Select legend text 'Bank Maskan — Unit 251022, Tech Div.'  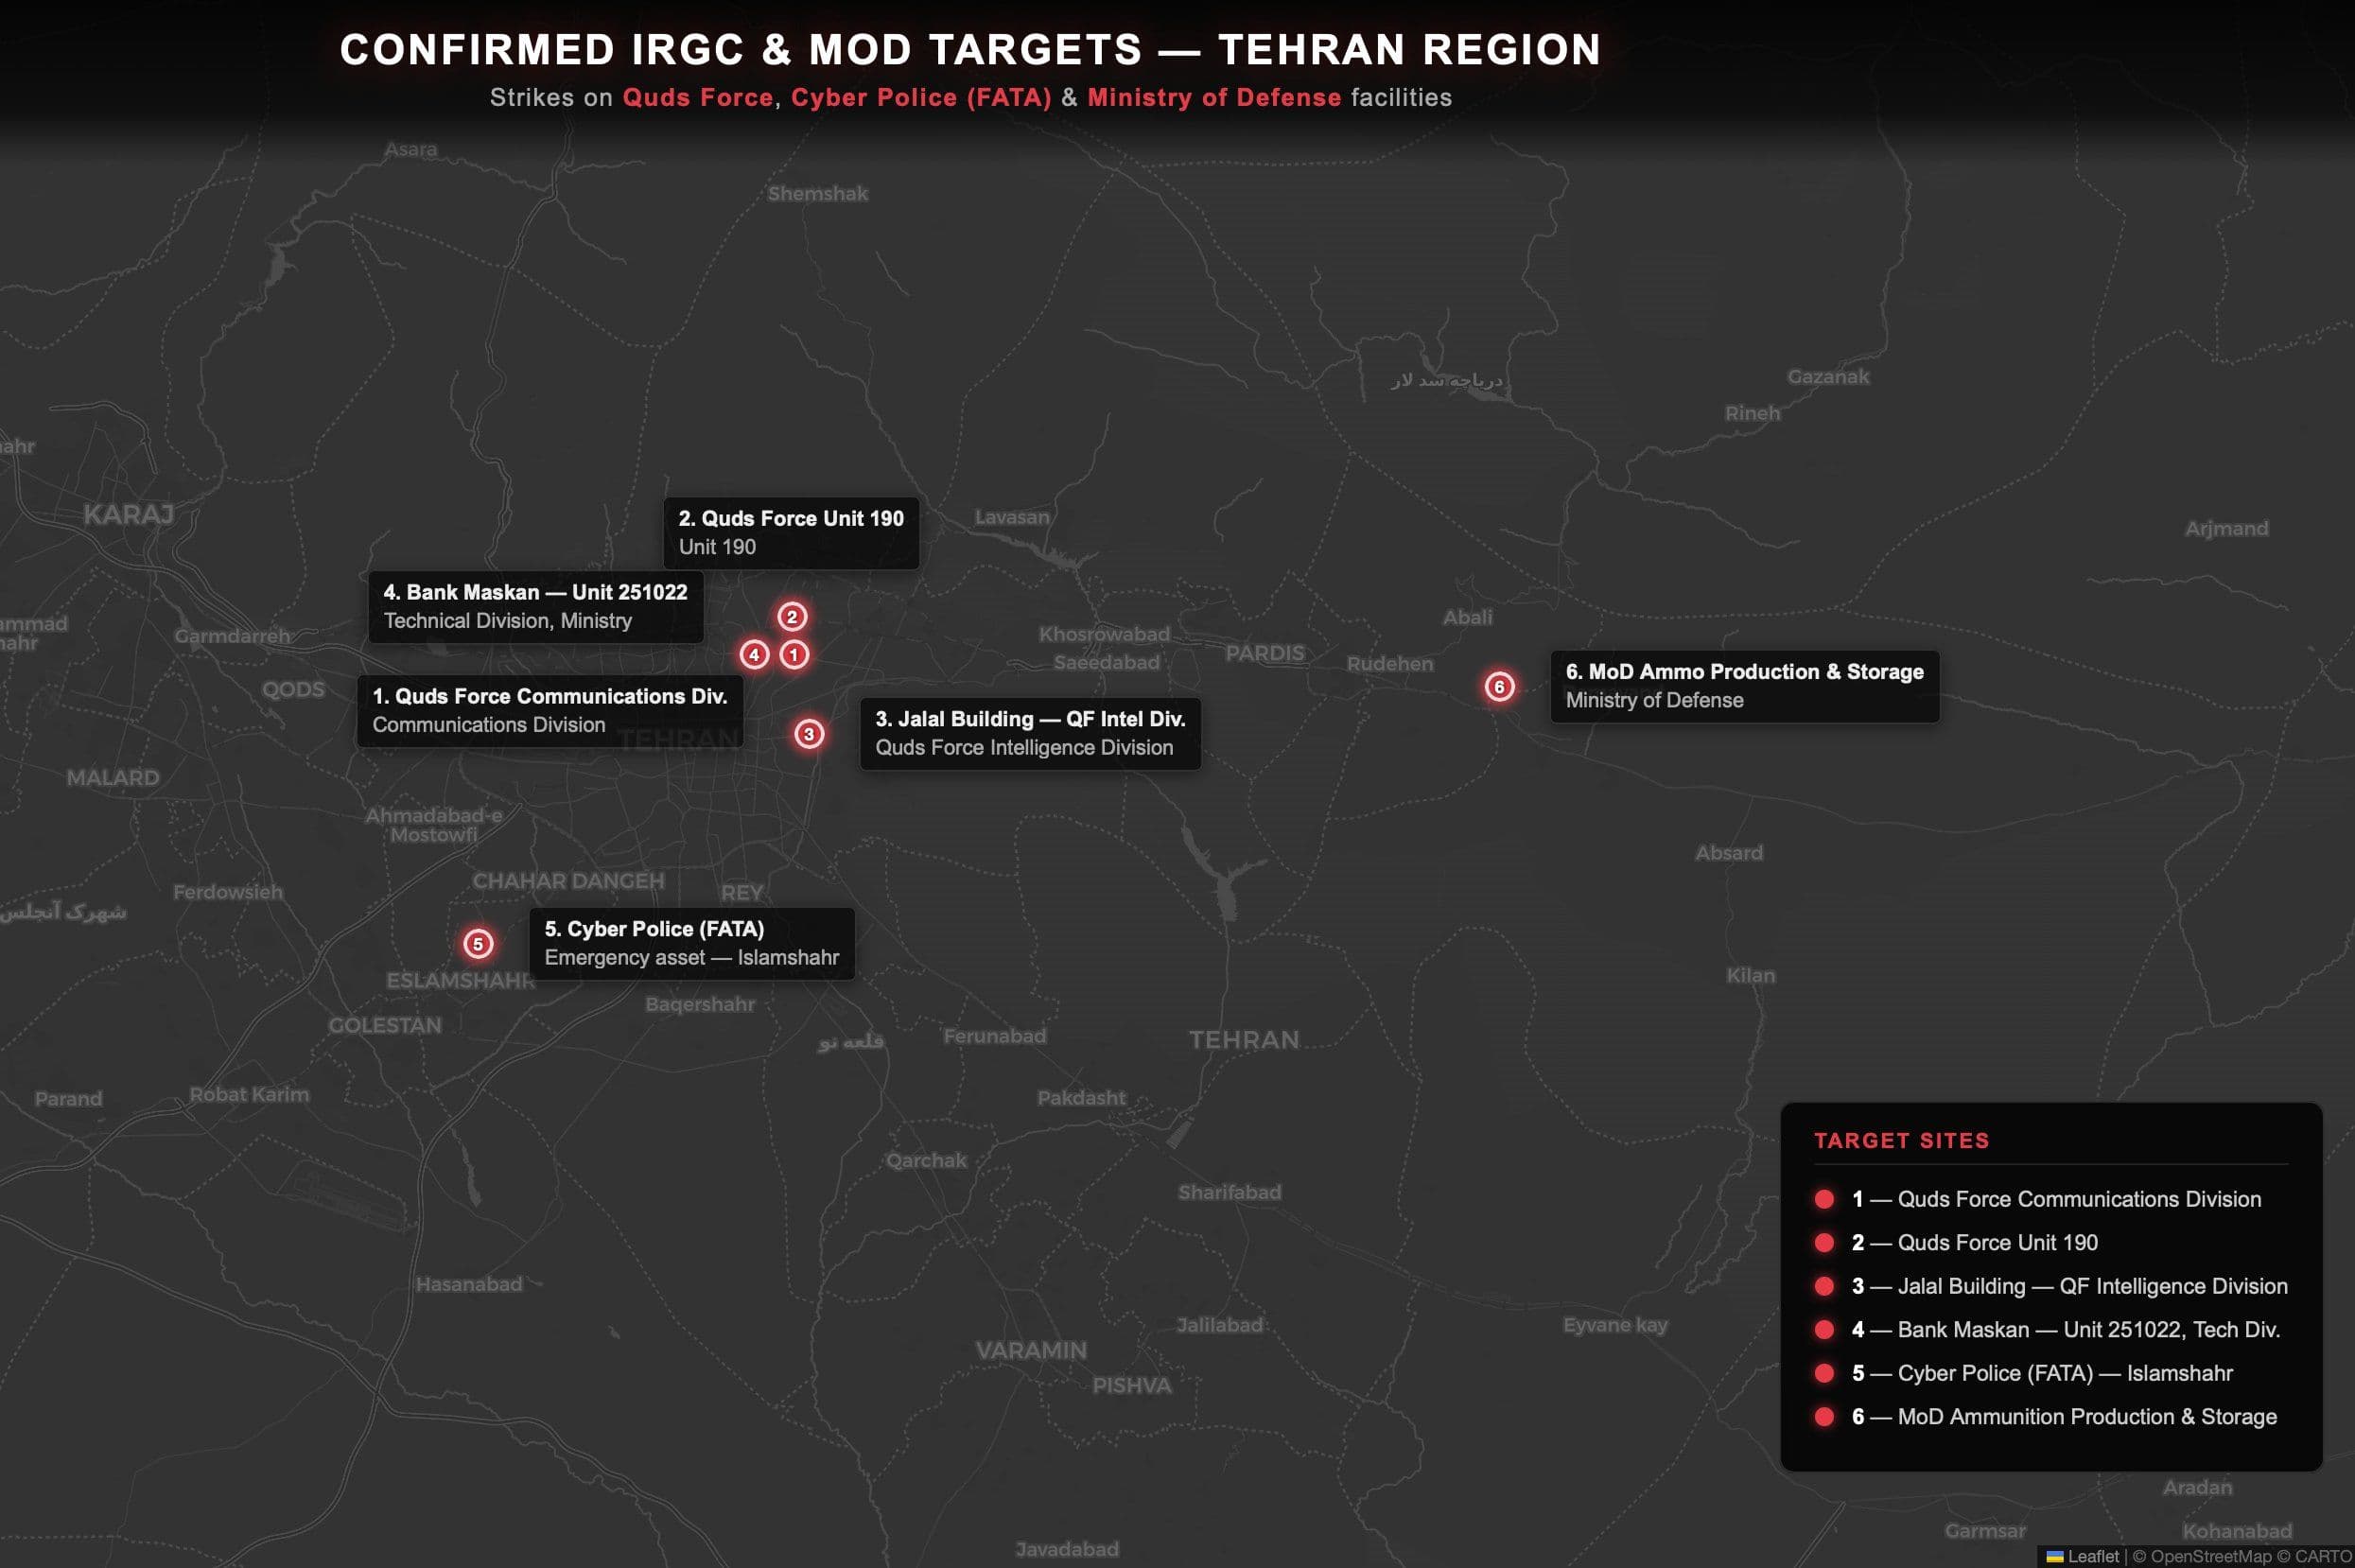click(x=2089, y=1330)
